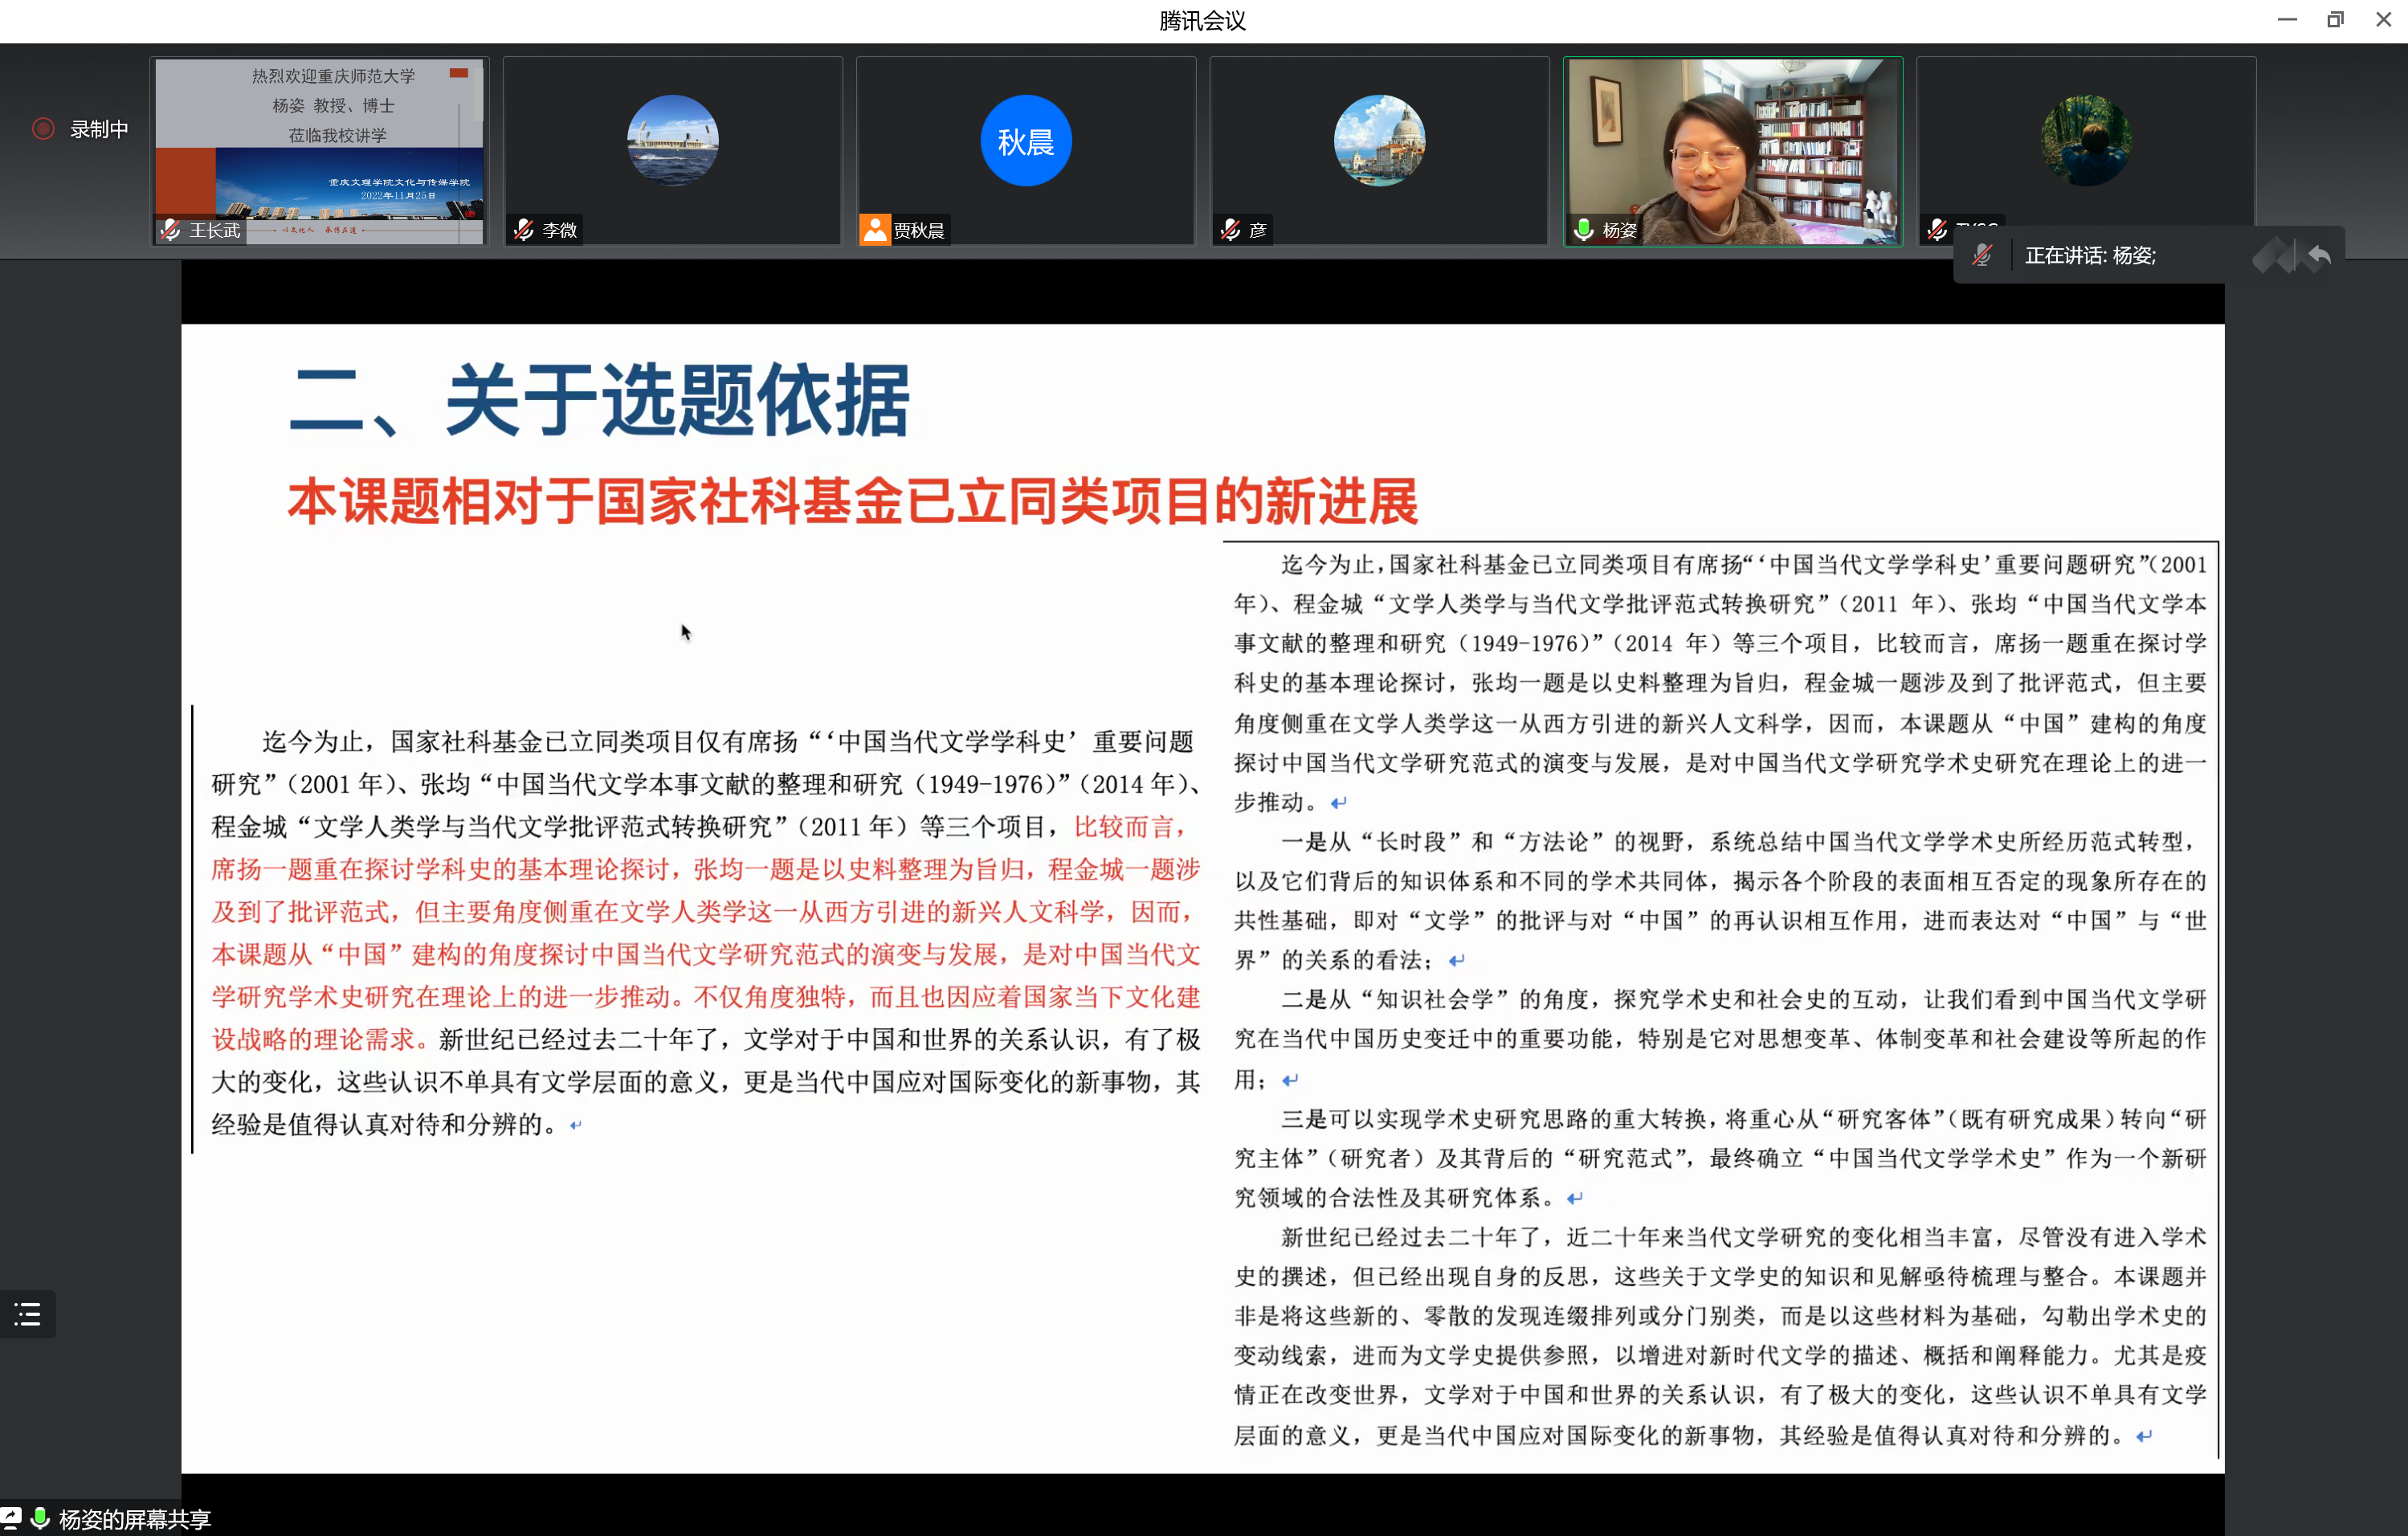The width and height of the screenshot is (2408, 1536).
Task: Click the muted microphone in speaking bar
Action: click(x=1982, y=256)
